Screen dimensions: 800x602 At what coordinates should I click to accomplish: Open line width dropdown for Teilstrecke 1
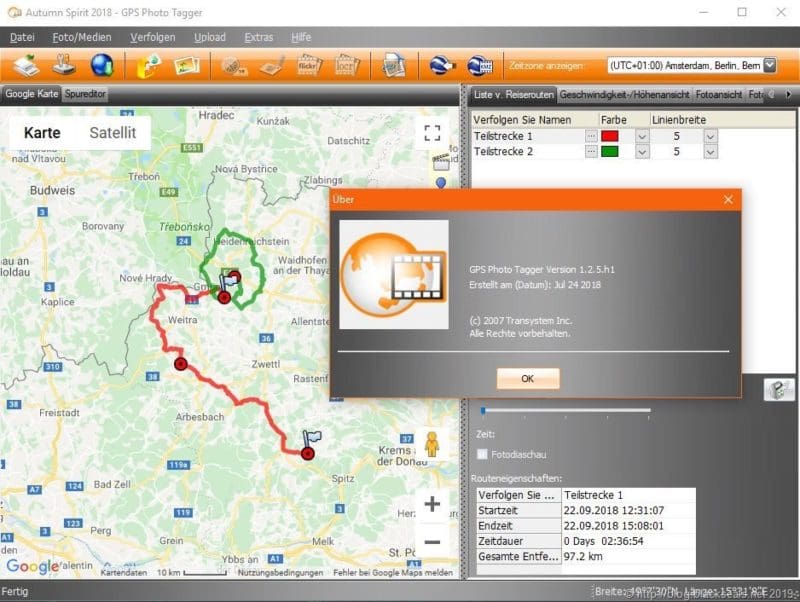710,136
